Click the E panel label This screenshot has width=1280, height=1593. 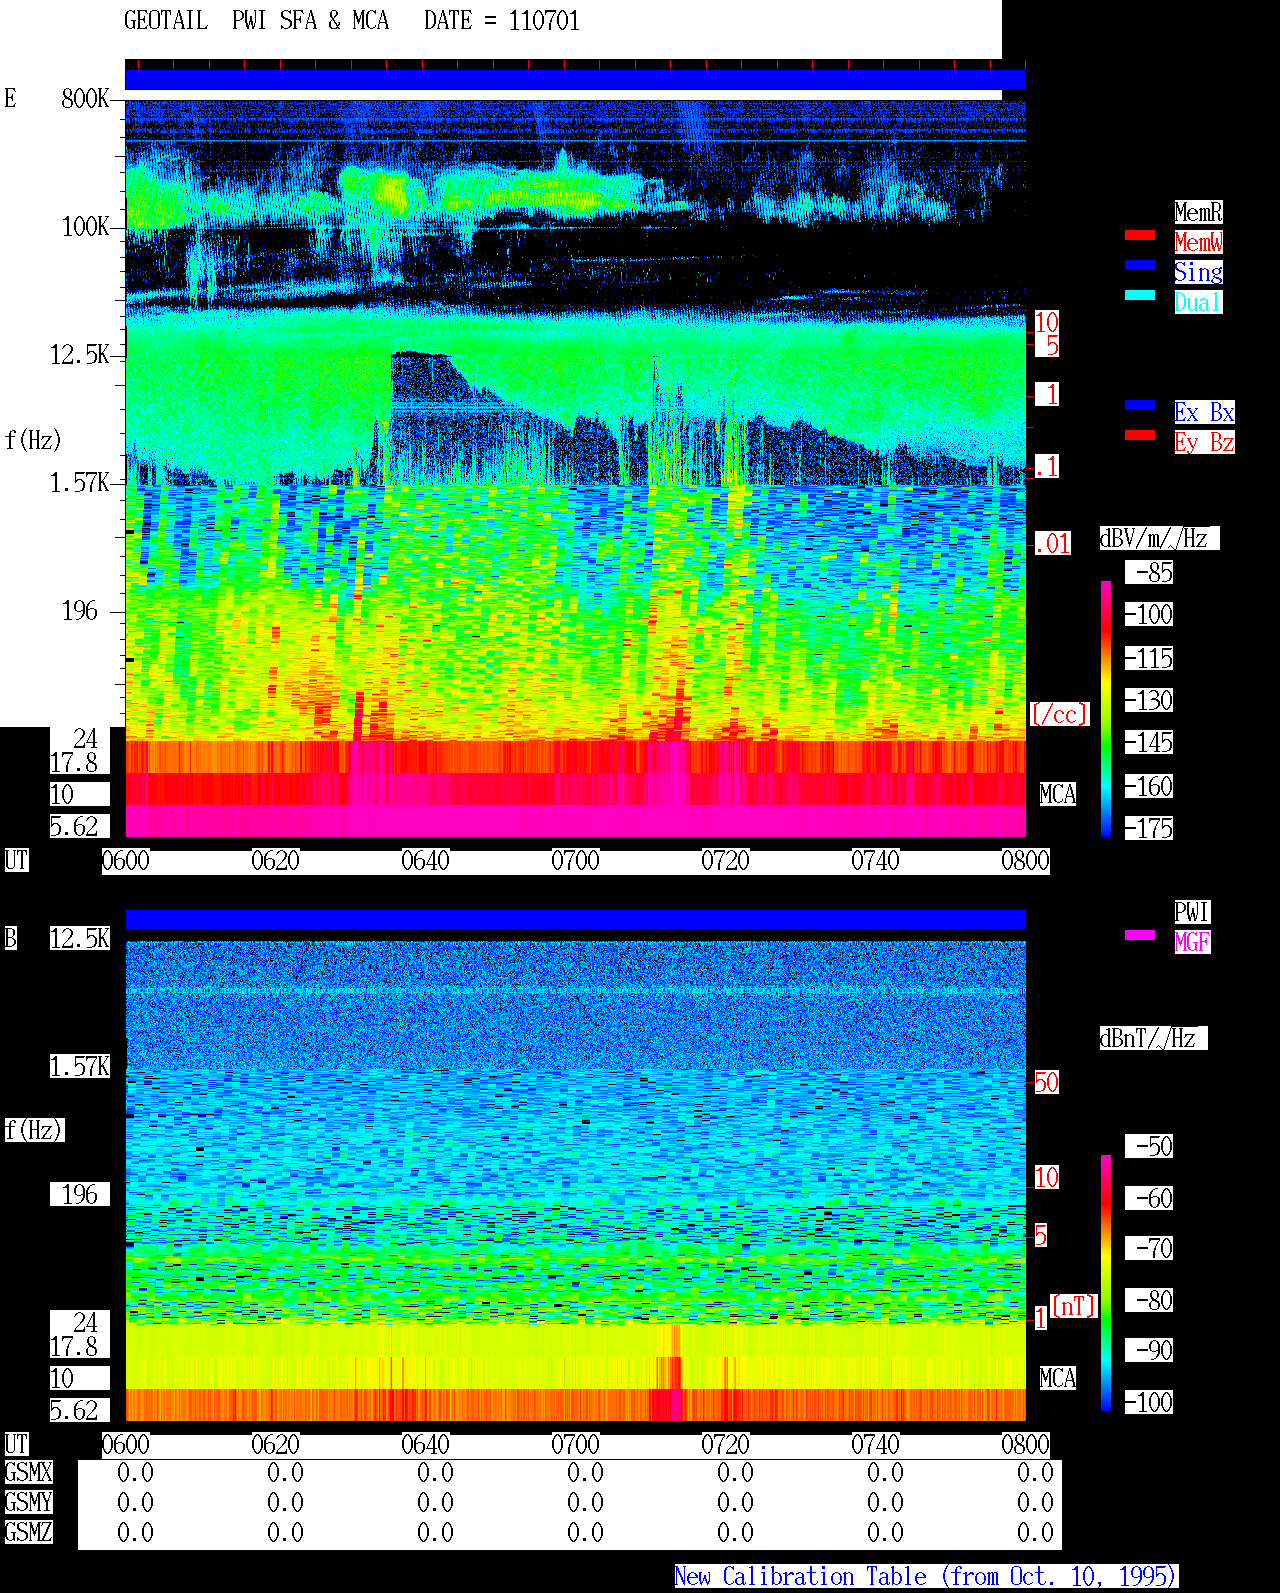(x=10, y=98)
